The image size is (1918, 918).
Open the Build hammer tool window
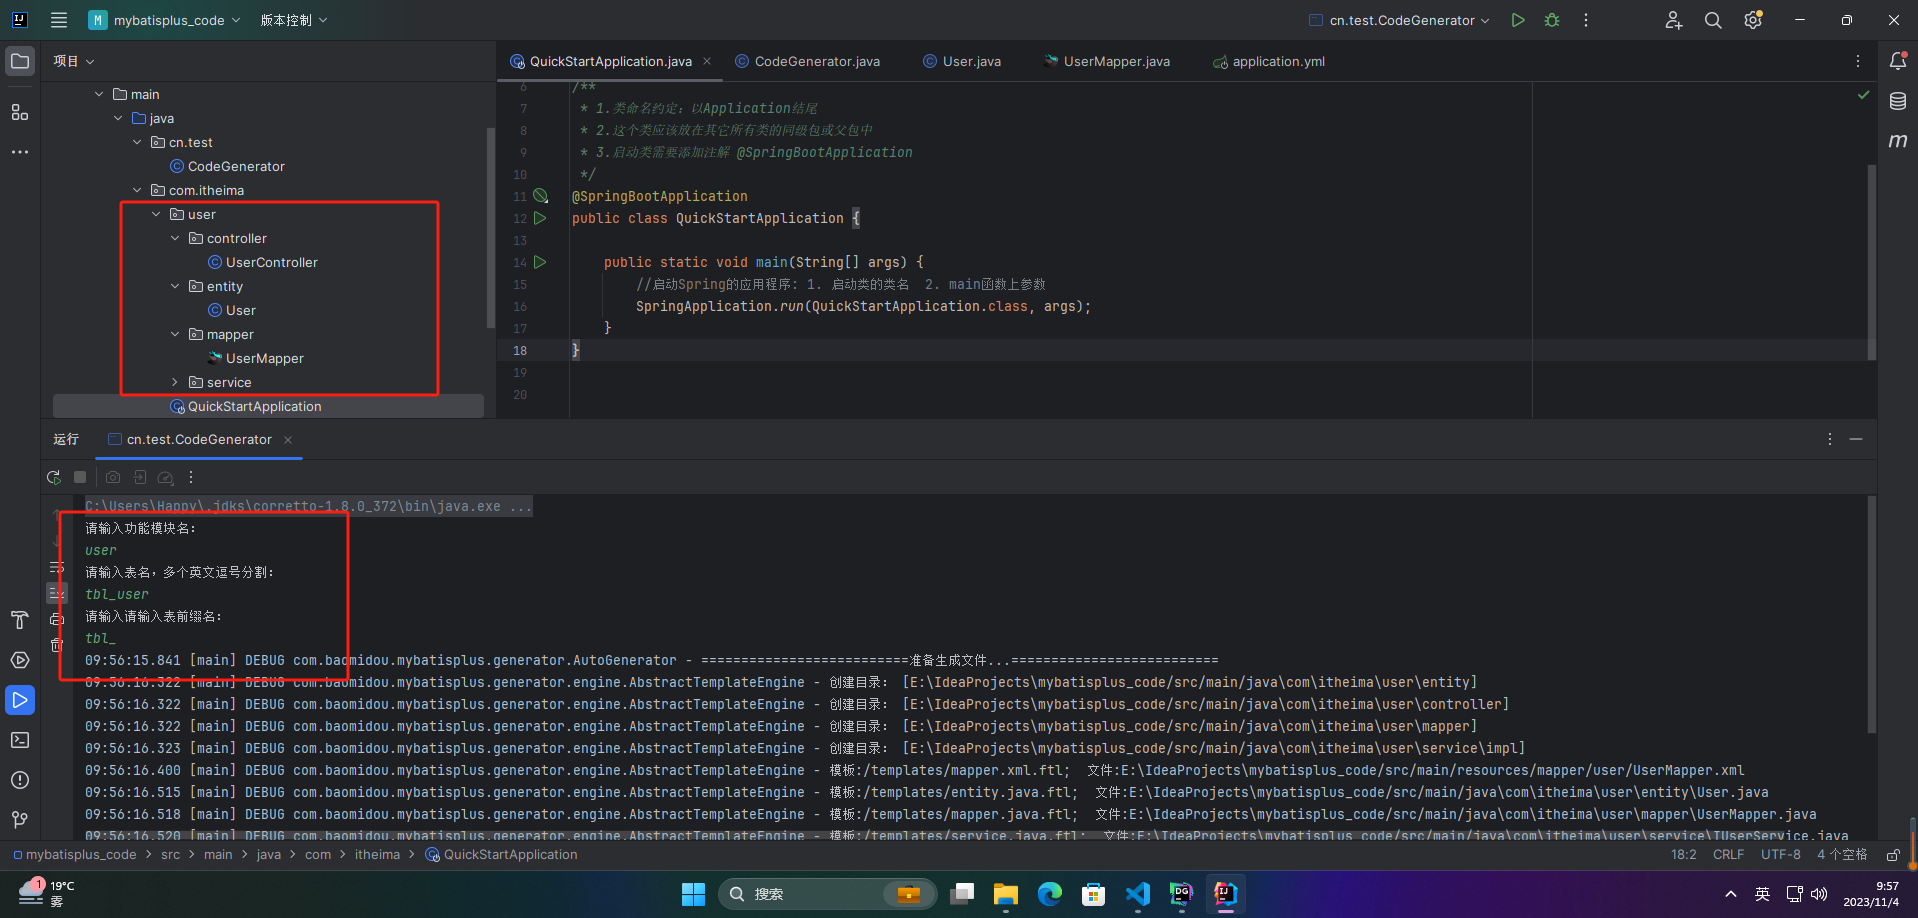[x=19, y=620]
